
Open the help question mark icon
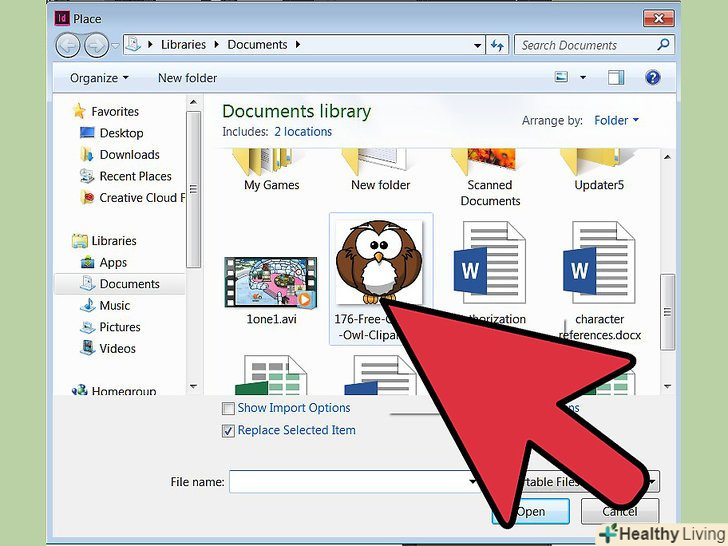click(653, 78)
